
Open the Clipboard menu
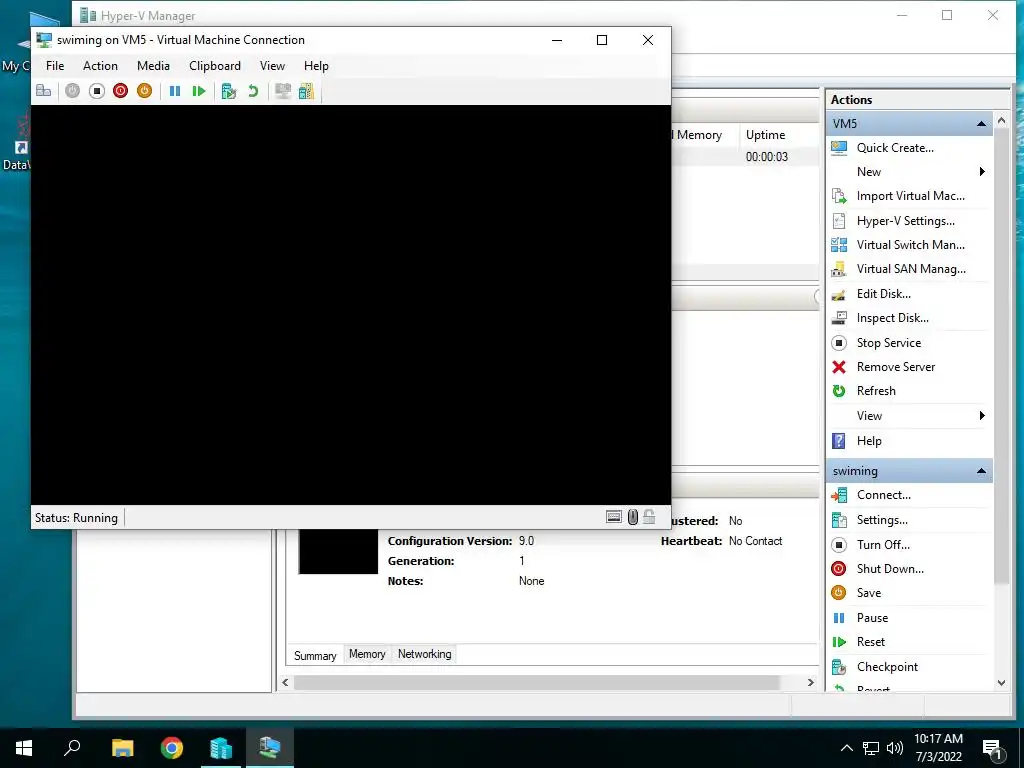215,66
